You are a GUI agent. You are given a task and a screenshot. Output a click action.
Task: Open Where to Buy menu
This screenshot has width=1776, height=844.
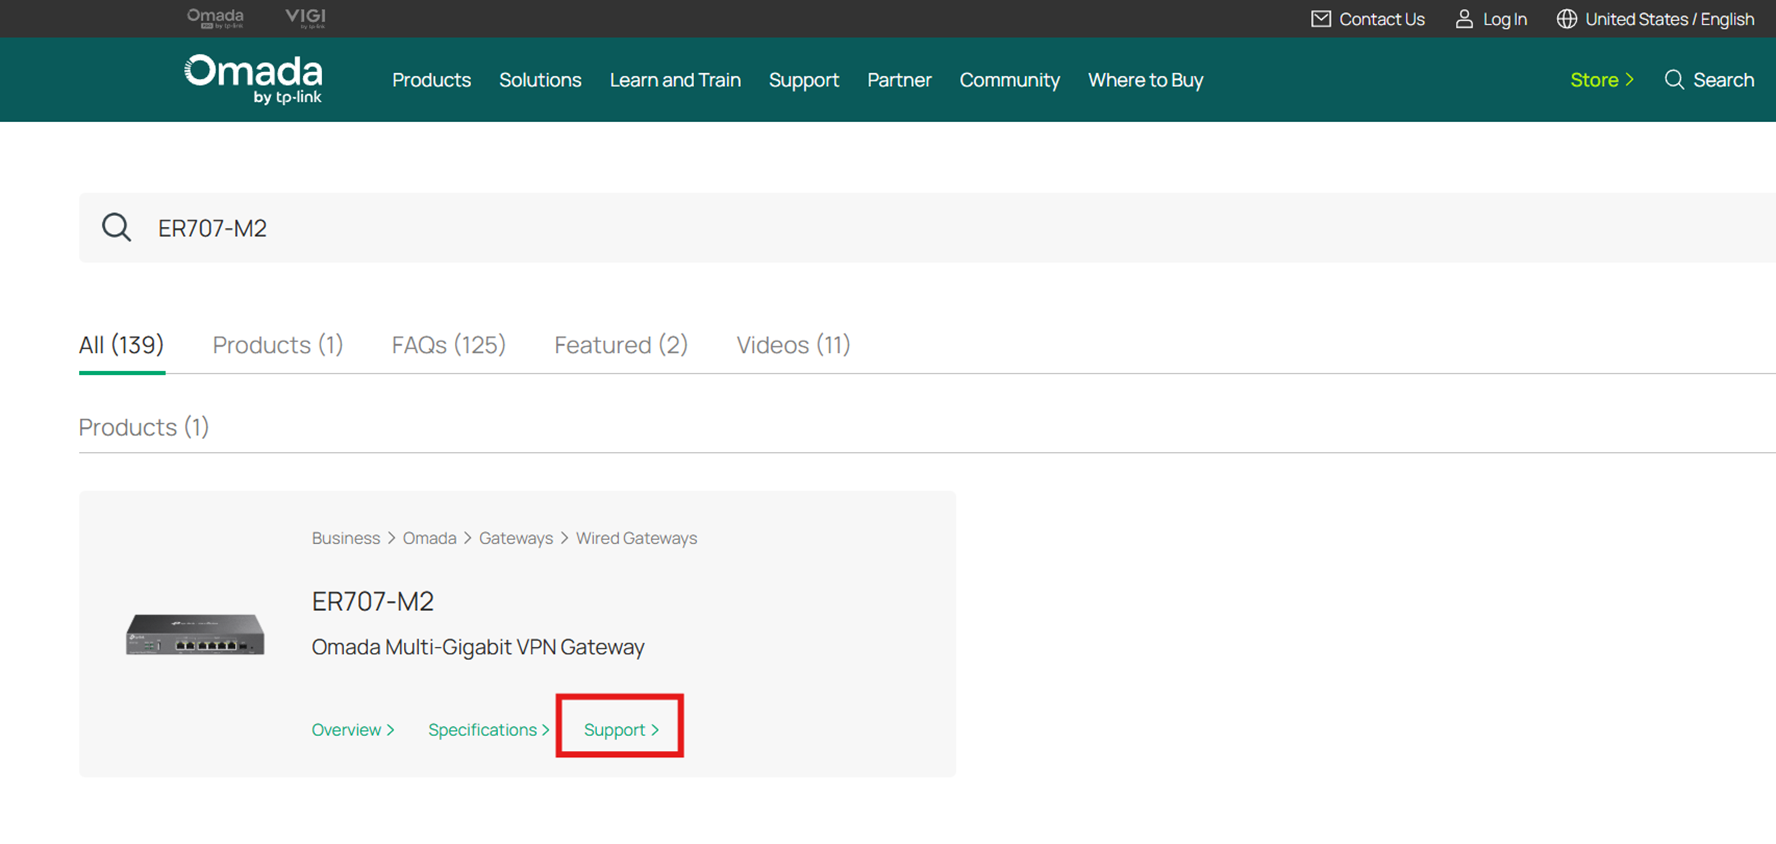(x=1145, y=80)
